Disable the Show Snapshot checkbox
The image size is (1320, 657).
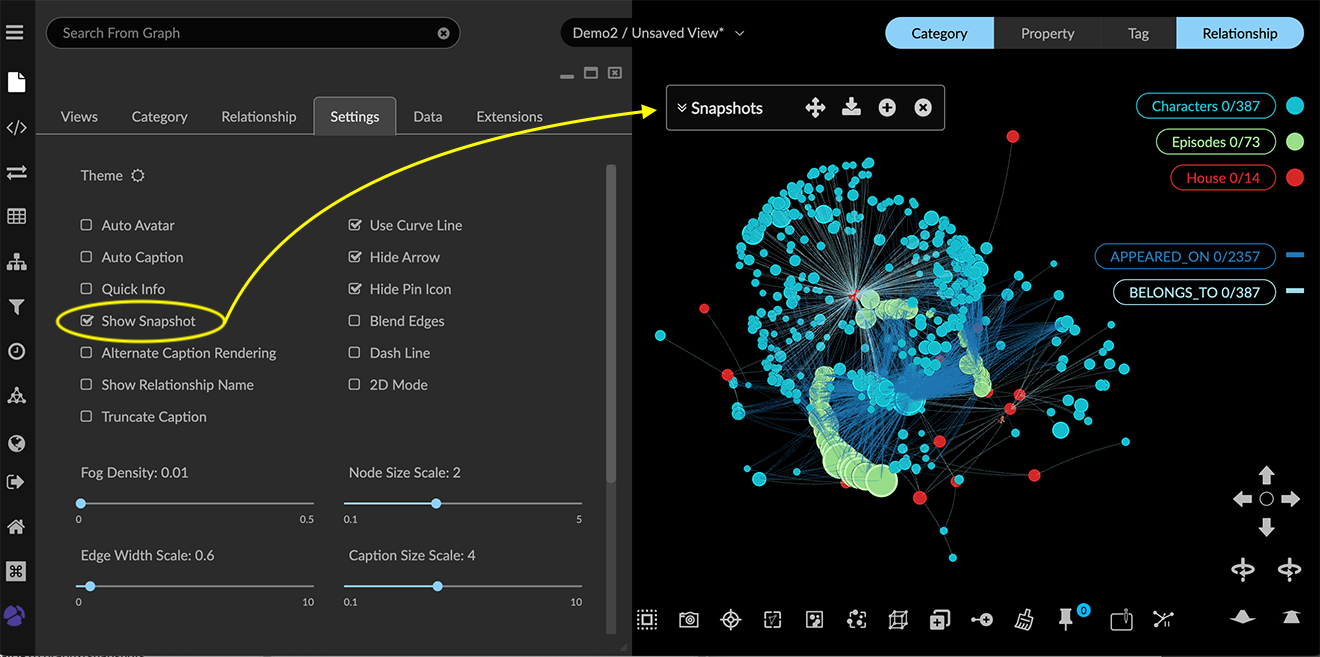pos(87,321)
